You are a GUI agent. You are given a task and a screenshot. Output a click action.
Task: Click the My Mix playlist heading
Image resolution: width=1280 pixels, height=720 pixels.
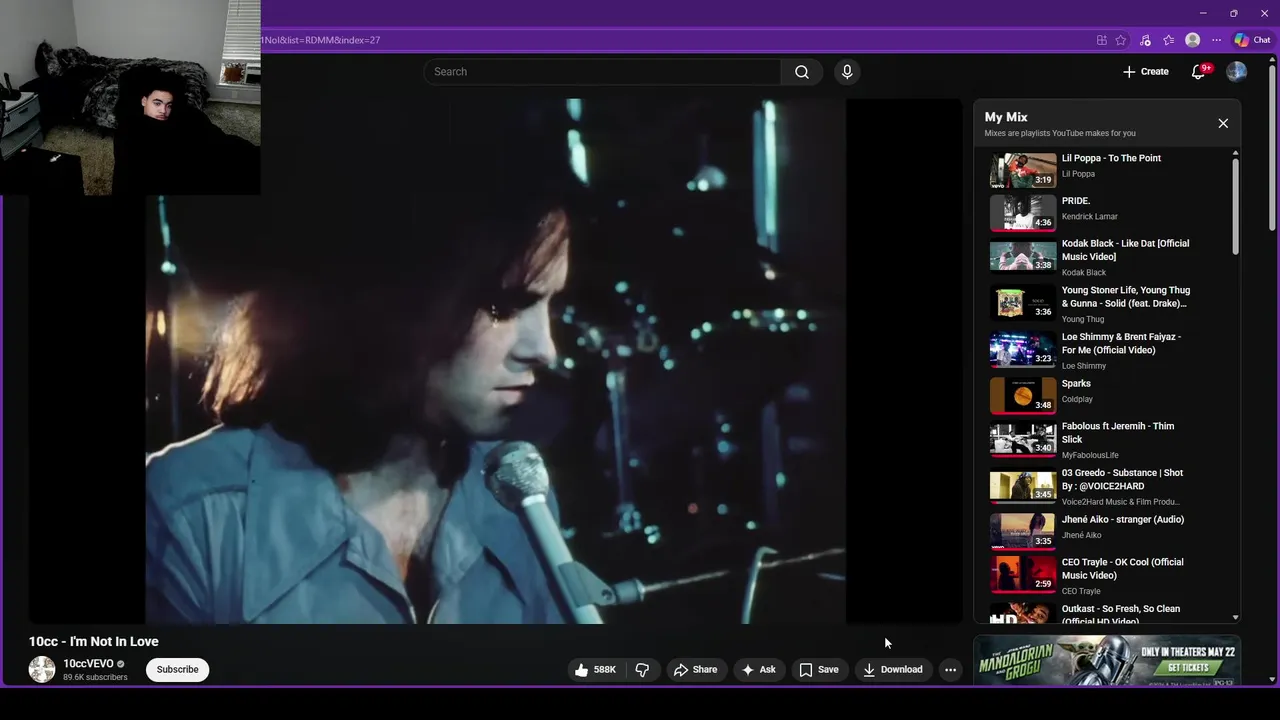tap(1006, 117)
